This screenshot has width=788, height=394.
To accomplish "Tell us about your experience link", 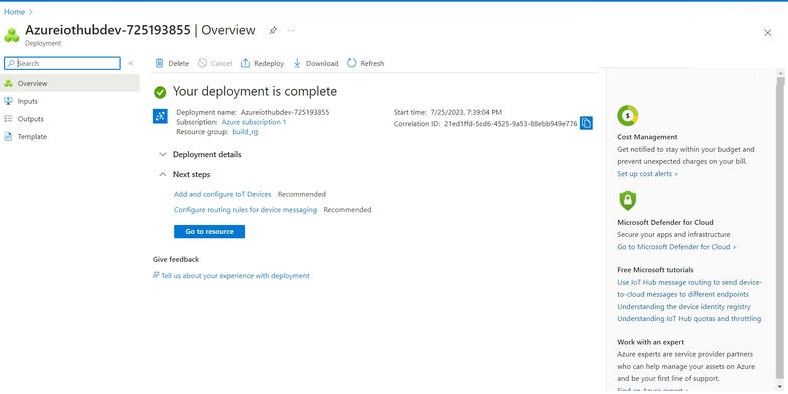I will pyautogui.click(x=235, y=275).
